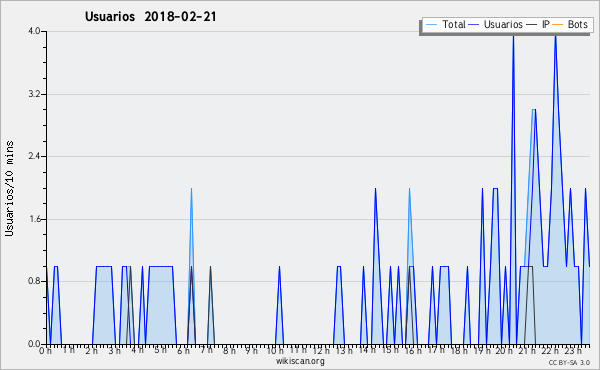Click the 3.2 y-axis label

click(x=34, y=94)
